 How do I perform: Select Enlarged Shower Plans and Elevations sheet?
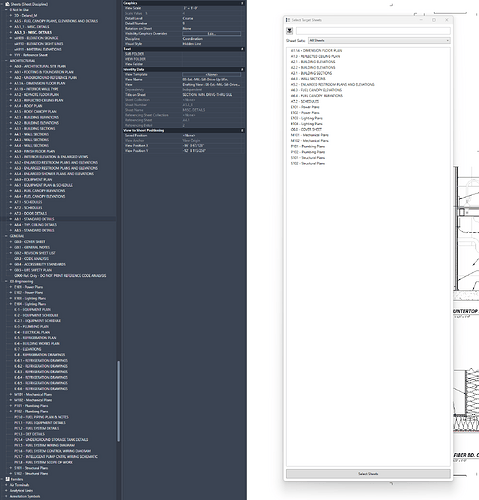[54, 174]
